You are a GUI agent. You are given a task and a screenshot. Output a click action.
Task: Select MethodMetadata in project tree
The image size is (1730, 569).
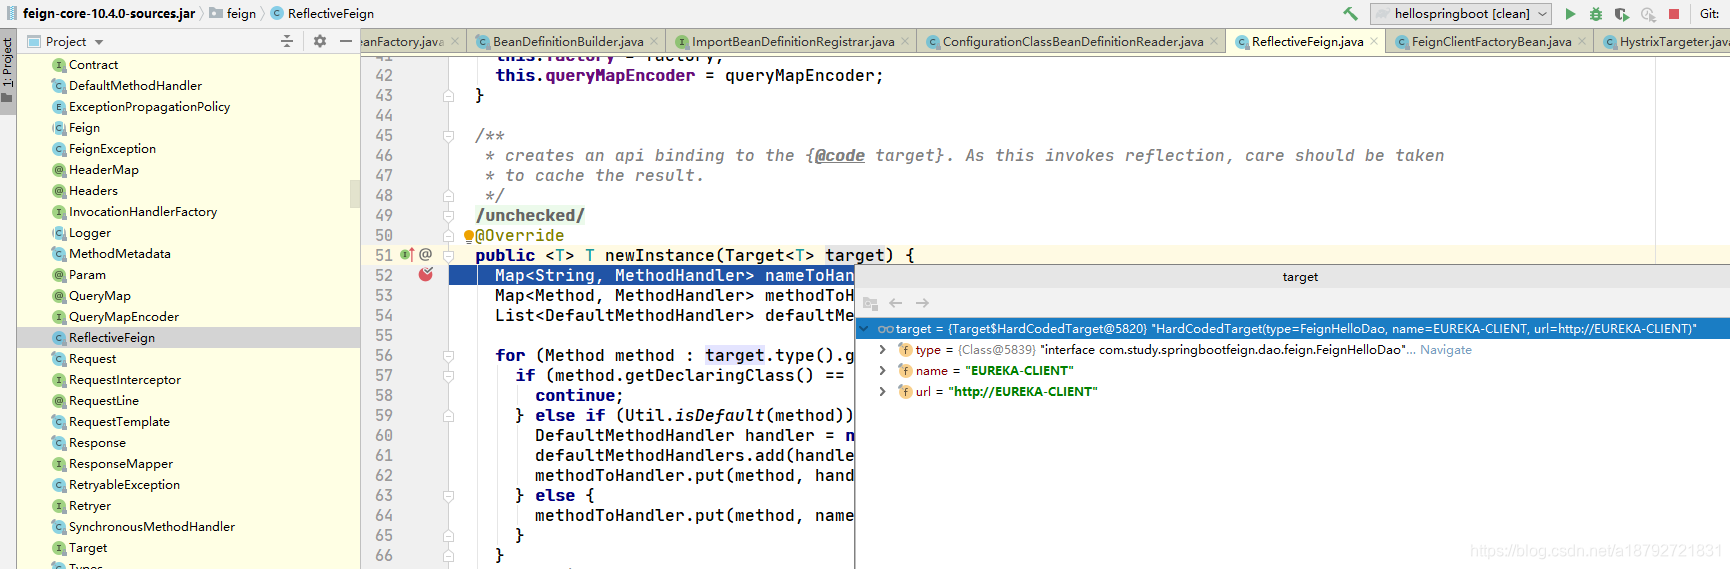click(119, 254)
